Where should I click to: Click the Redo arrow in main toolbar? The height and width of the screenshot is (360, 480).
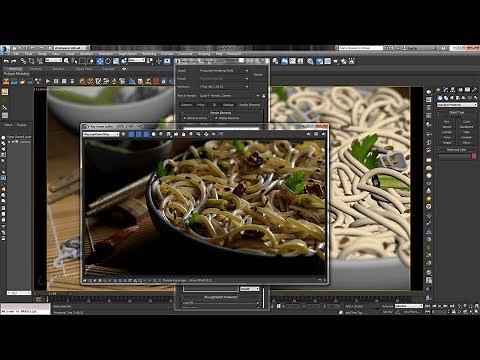click(14, 61)
